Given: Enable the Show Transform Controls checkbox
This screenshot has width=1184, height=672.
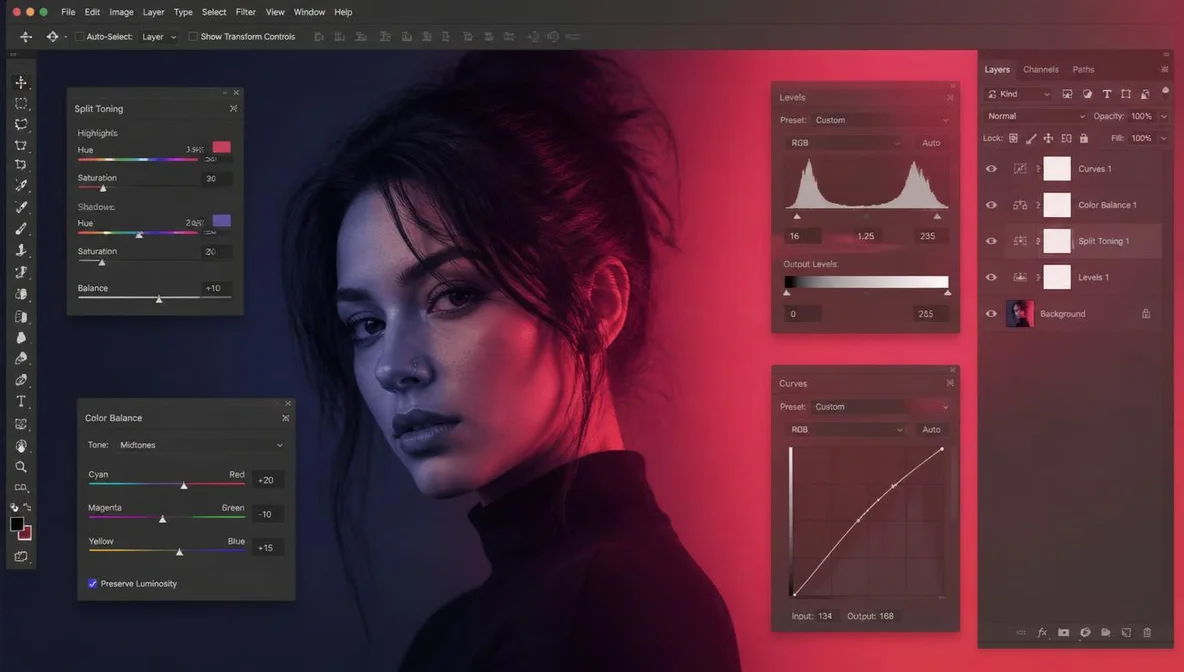Looking at the screenshot, I should point(193,36).
